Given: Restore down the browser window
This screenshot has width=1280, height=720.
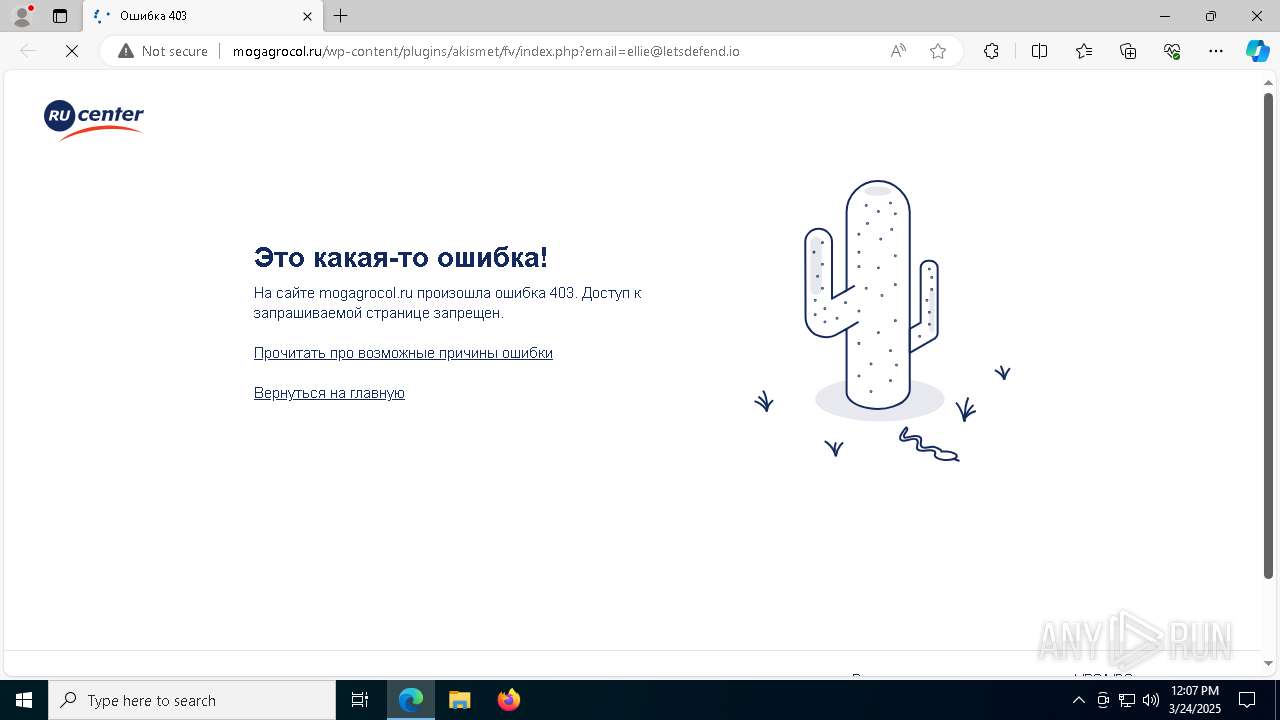Looking at the screenshot, I should [x=1211, y=16].
